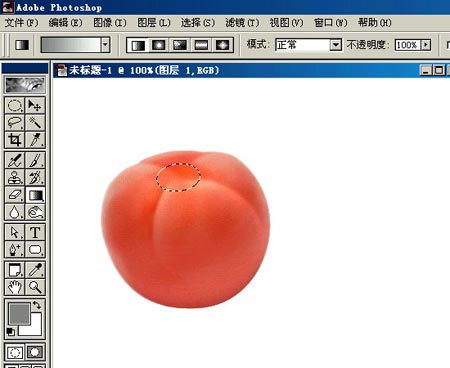Image resolution: width=450 pixels, height=368 pixels.
Task: Select the Sponge/Dodge tool
Action: 35,212
